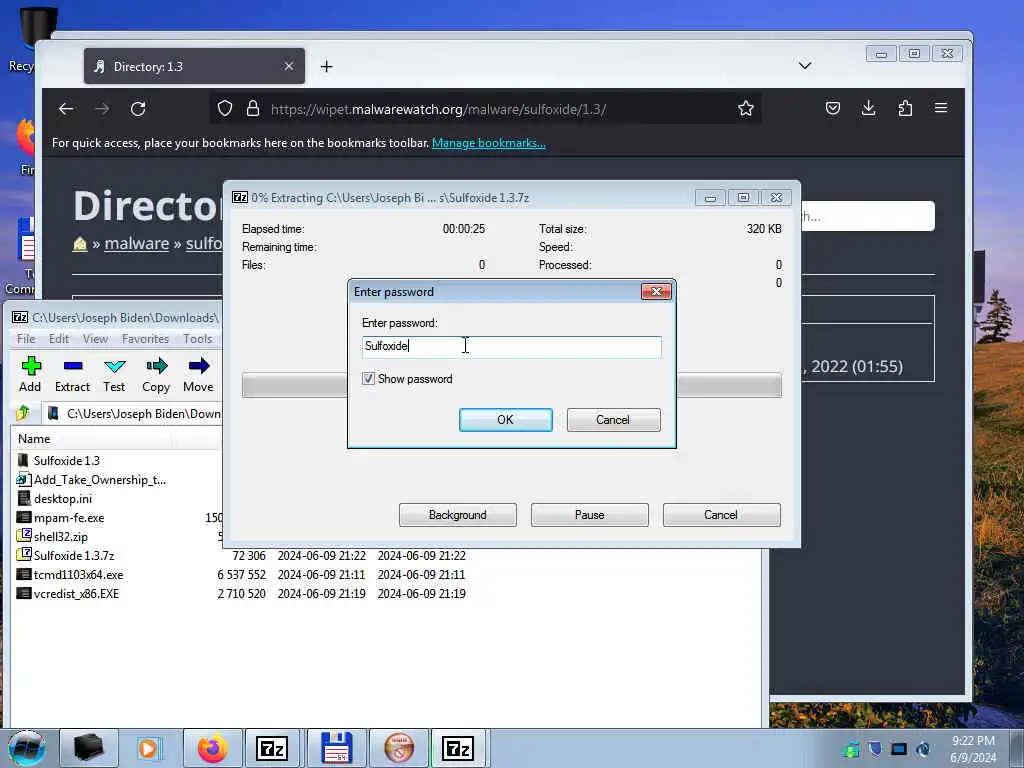1024x768 pixels.
Task: Click the rightmost 7-Zip taskbar icon
Action: (x=458, y=748)
